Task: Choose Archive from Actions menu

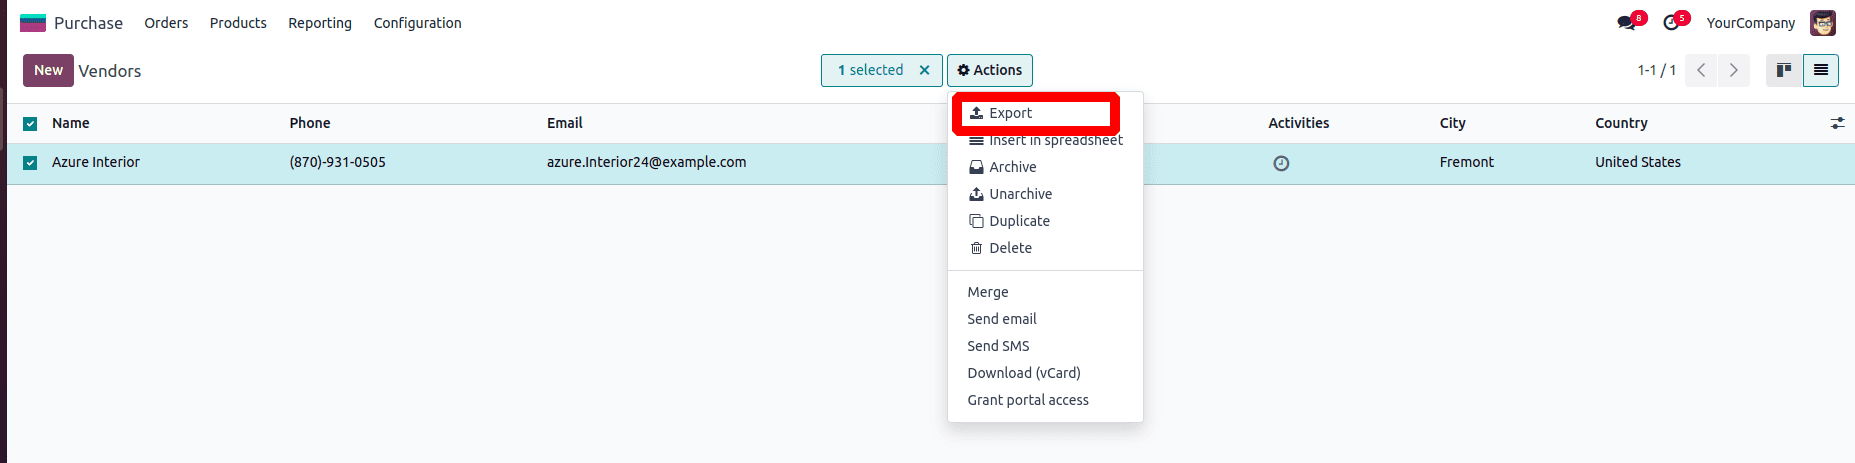Action: click(x=1045, y=167)
